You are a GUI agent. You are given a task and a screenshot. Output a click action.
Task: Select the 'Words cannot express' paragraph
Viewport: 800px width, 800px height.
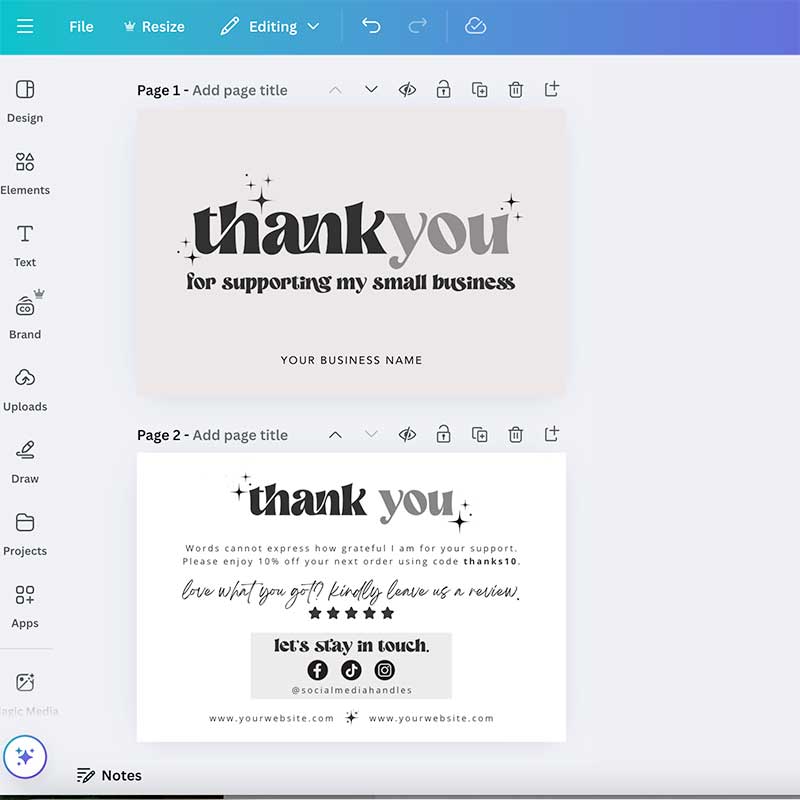(x=351, y=555)
